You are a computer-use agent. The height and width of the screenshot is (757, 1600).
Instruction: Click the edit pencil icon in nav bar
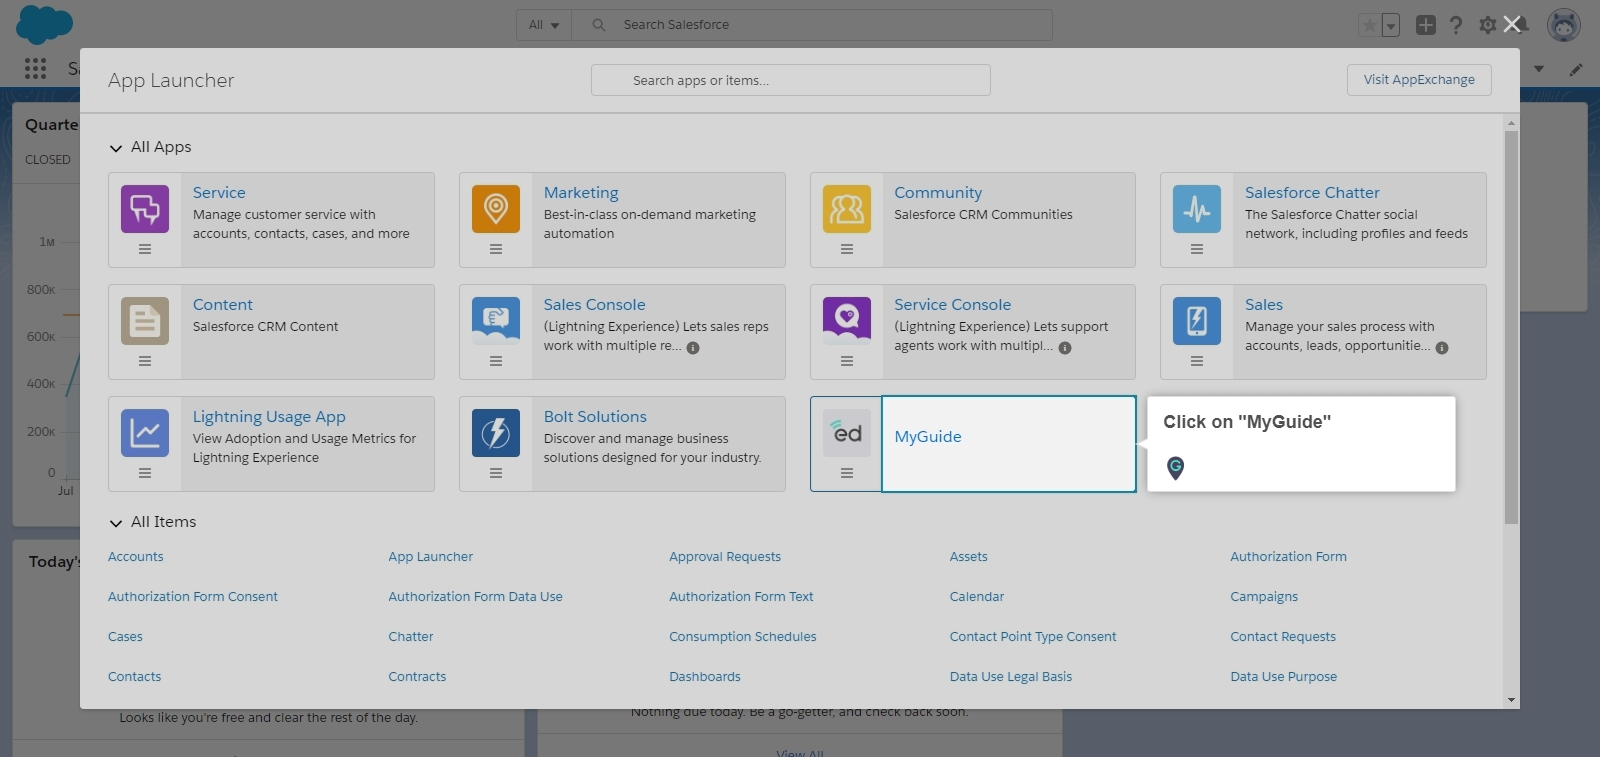tap(1576, 69)
